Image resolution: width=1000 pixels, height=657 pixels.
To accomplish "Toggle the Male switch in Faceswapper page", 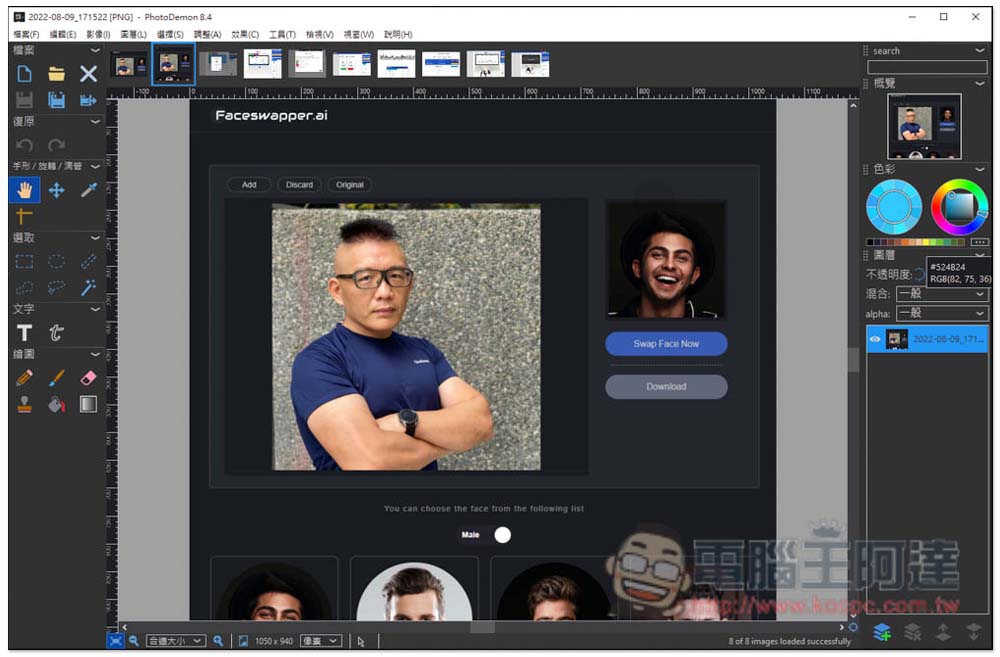I will [x=503, y=535].
